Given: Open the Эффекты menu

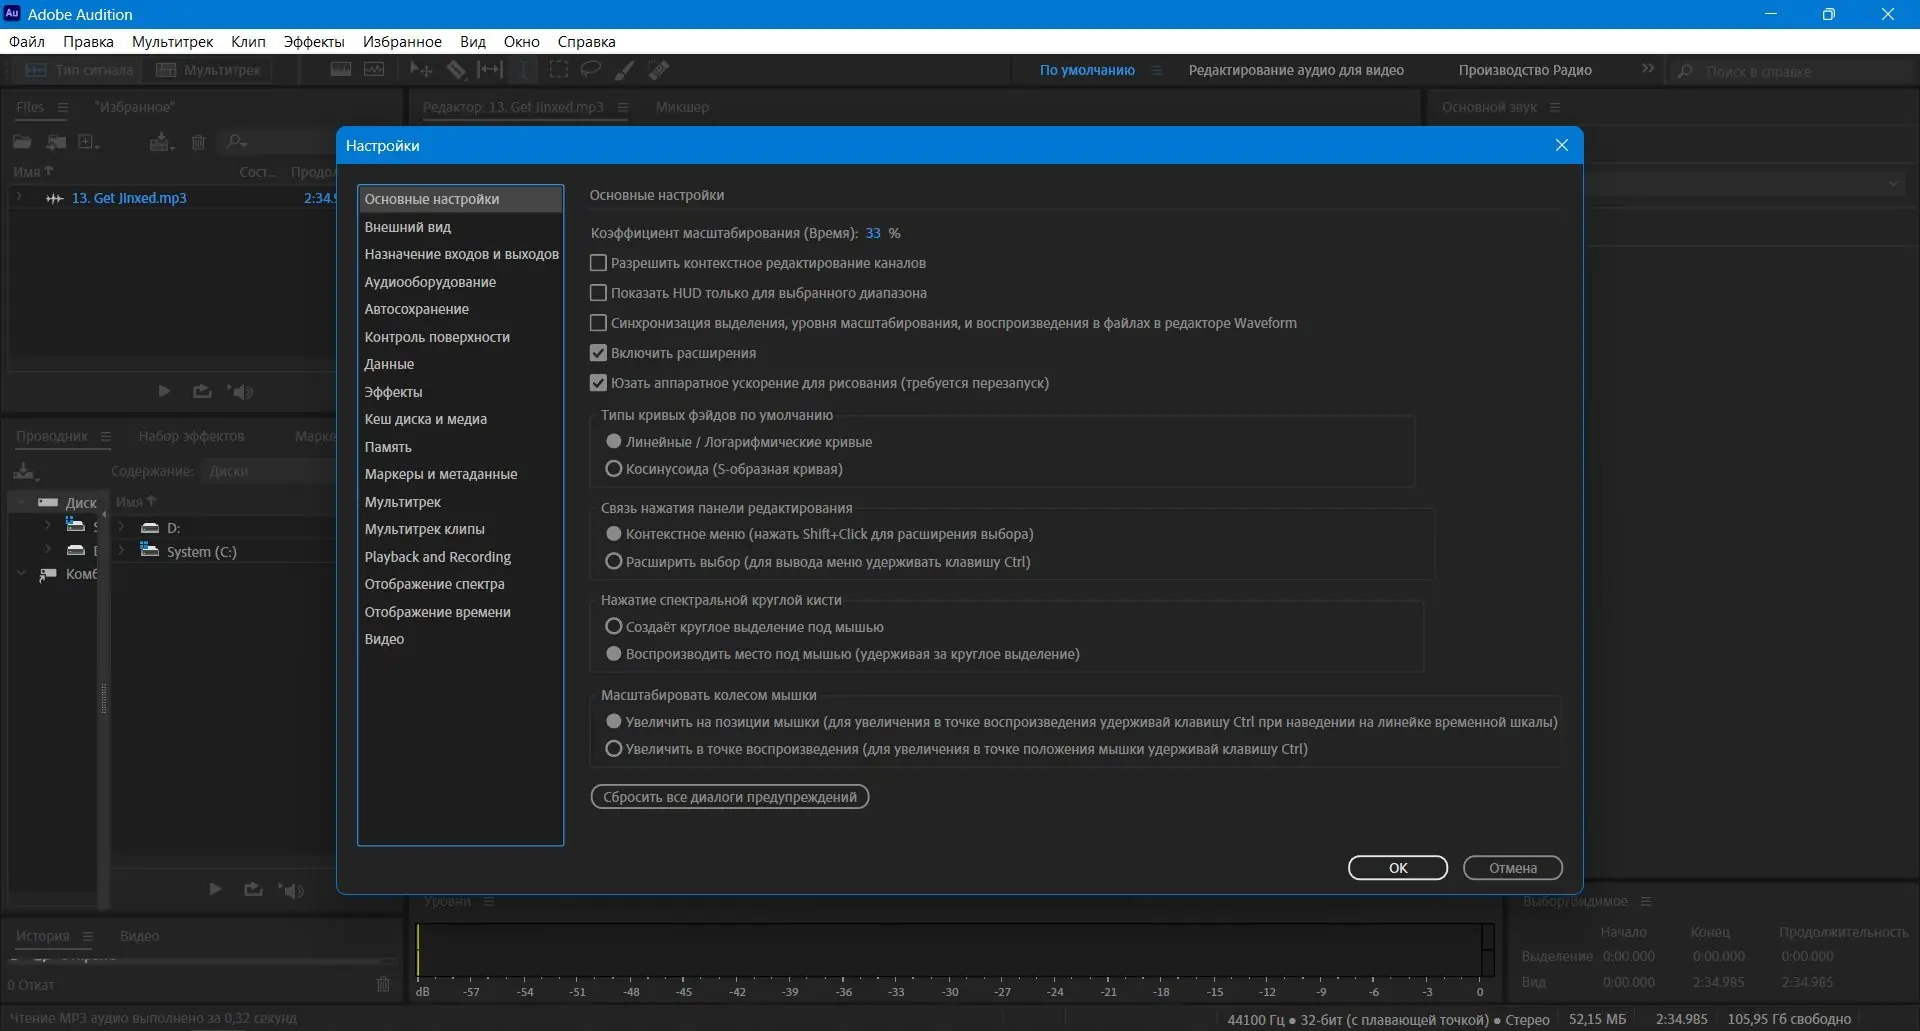Looking at the screenshot, I should pos(314,42).
